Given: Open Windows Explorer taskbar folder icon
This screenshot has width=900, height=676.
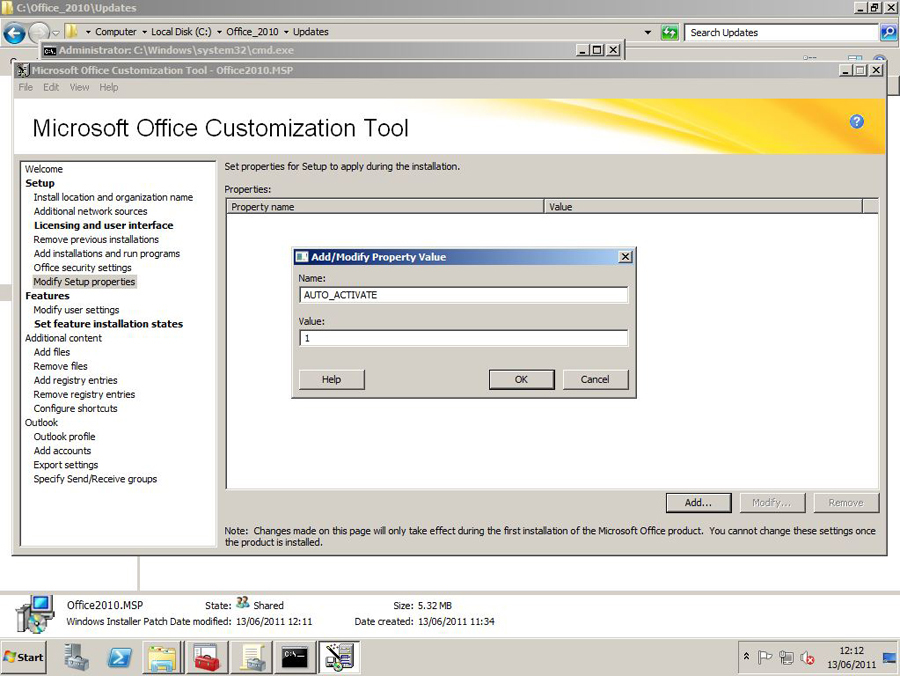Looking at the screenshot, I should pyautogui.click(x=162, y=658).
